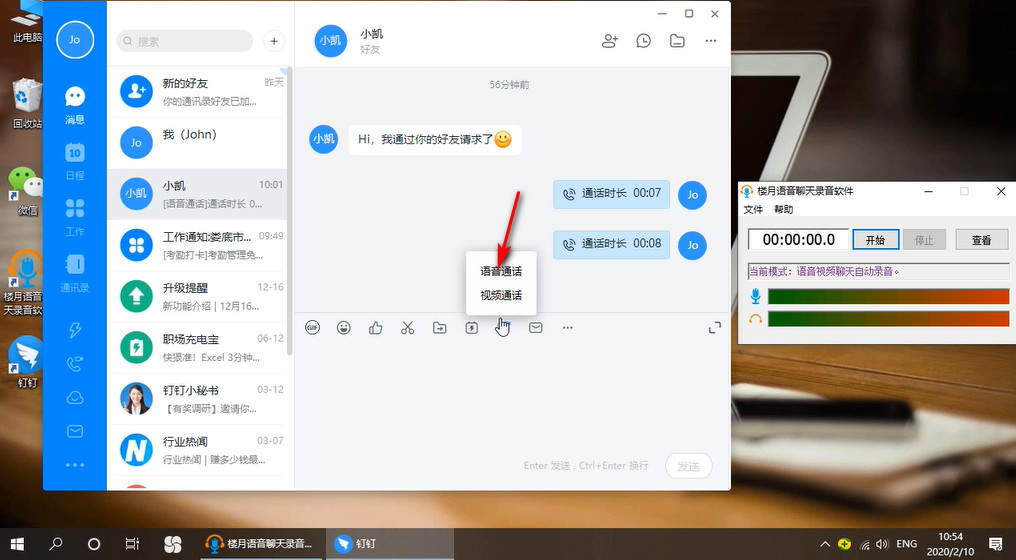The width and height of the screenshot is (1016, 560).
Task: Open the notification center icon
Action: [x=996, y=544]
